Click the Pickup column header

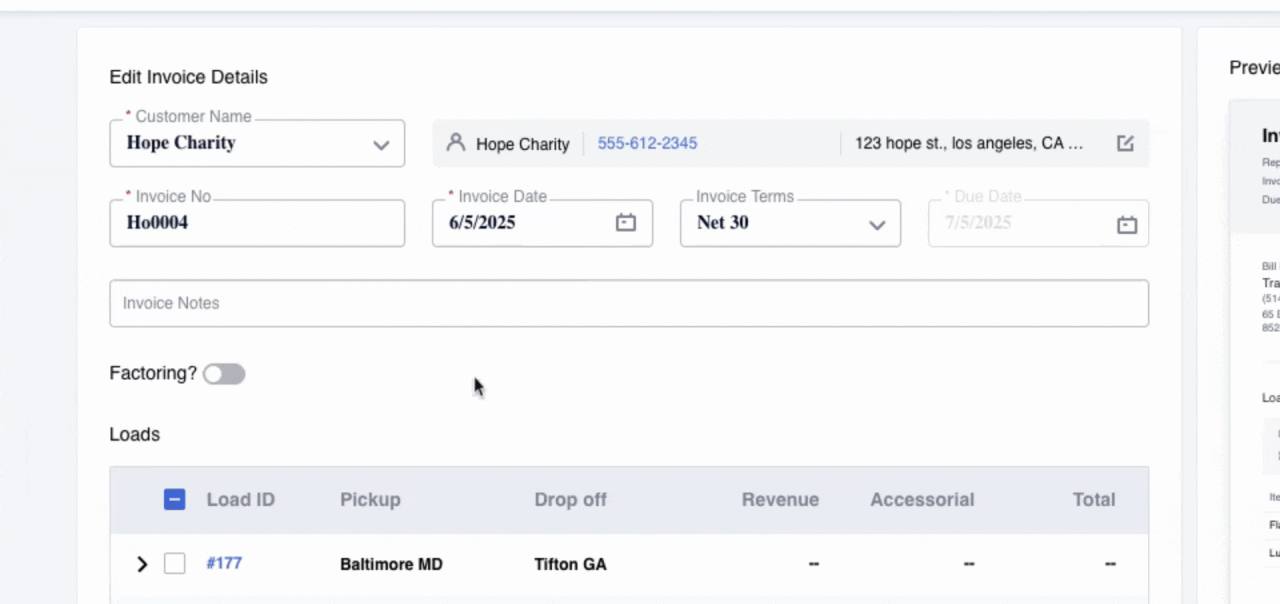[x=370, y=500]
